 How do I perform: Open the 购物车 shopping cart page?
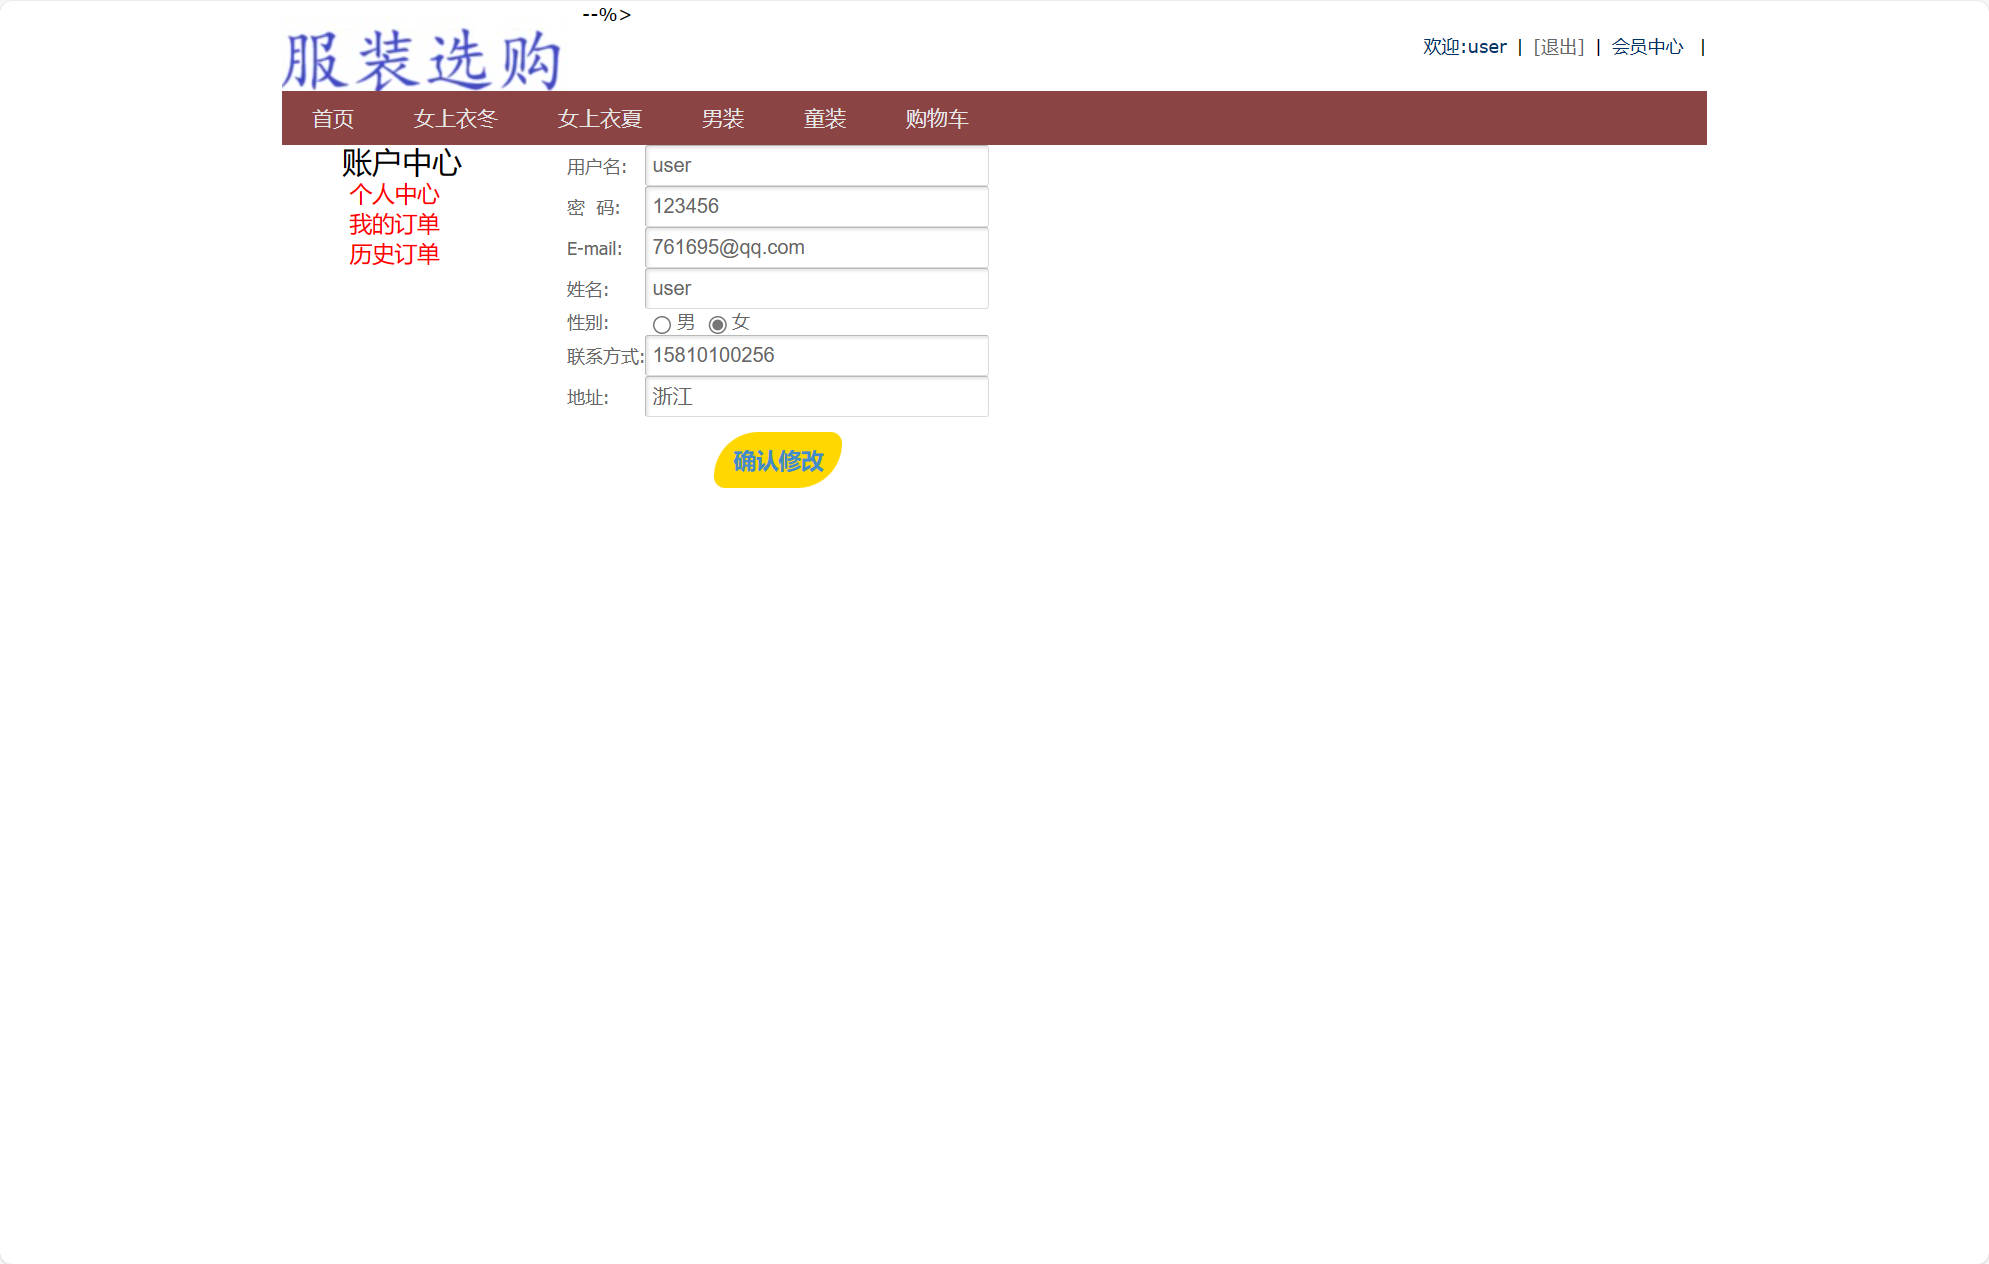[x=936, y=118]
